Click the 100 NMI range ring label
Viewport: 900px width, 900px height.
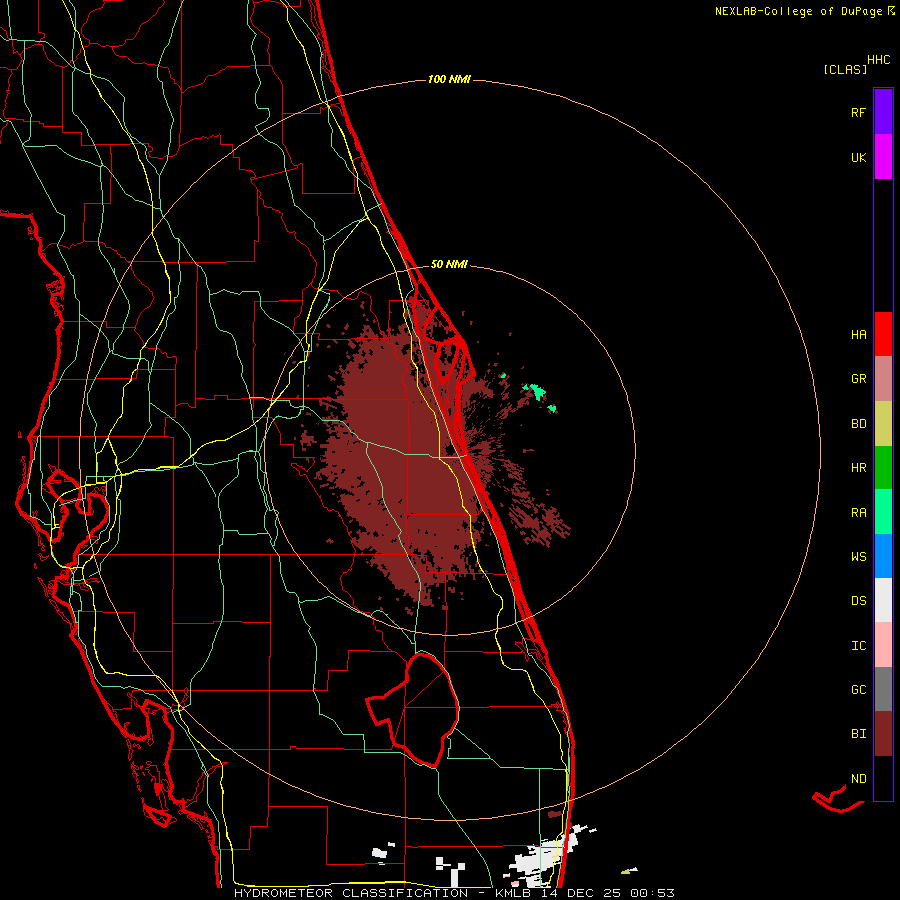[449, 79]
